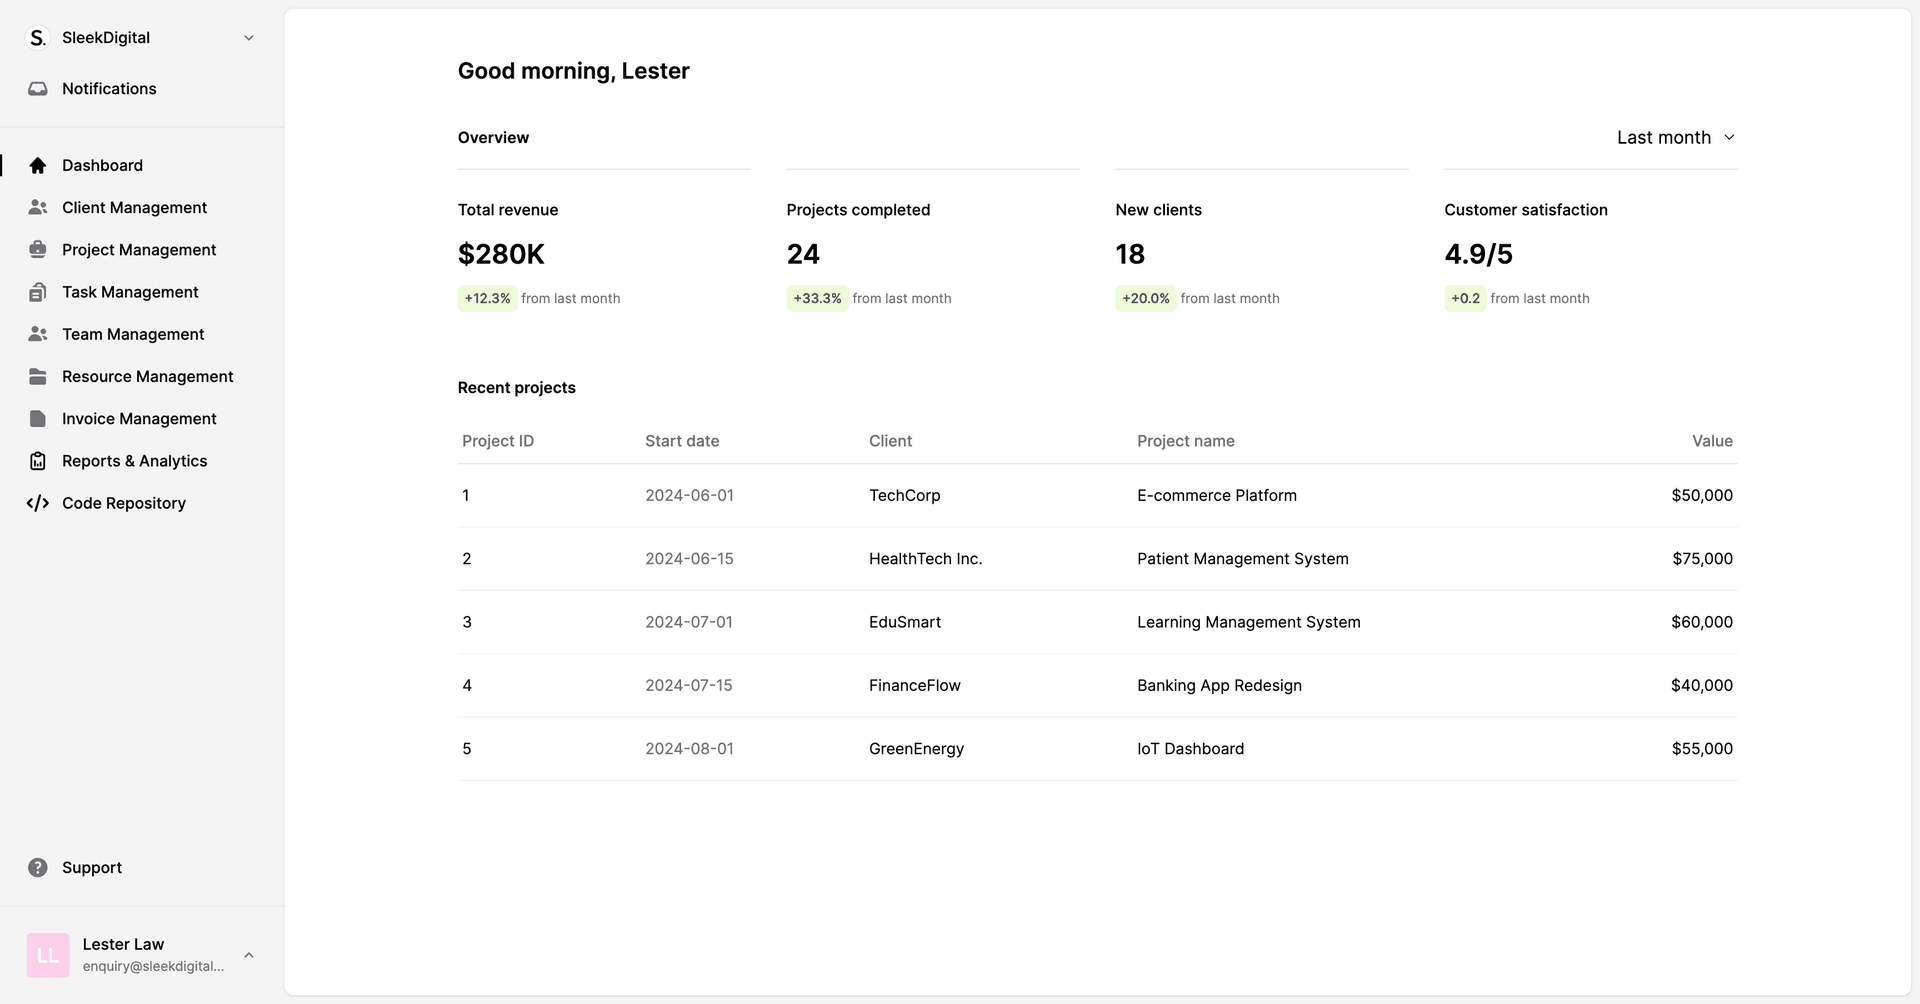Select the Task Management list icon

point(37,291)
